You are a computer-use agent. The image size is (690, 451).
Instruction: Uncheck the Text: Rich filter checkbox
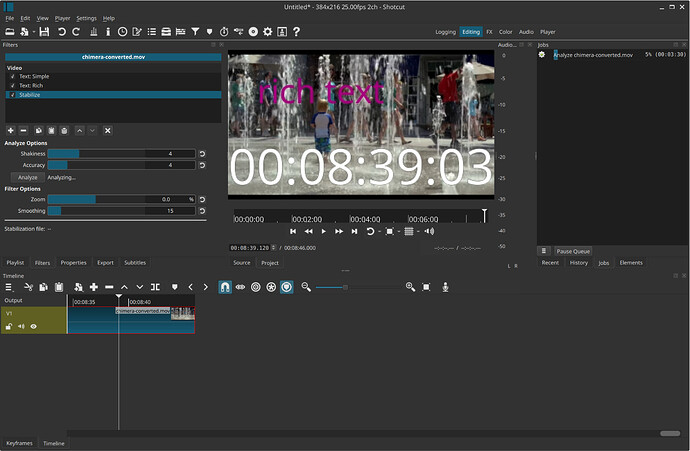(x=12, y=86)
